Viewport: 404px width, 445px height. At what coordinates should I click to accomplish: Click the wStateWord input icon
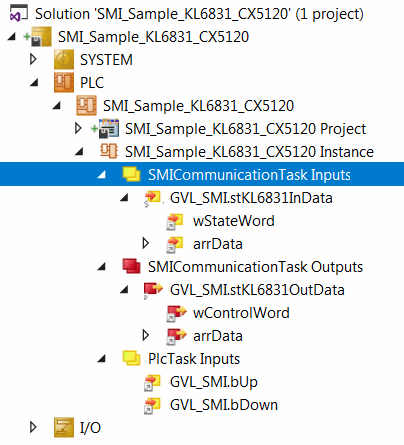(x=175, y=221)
